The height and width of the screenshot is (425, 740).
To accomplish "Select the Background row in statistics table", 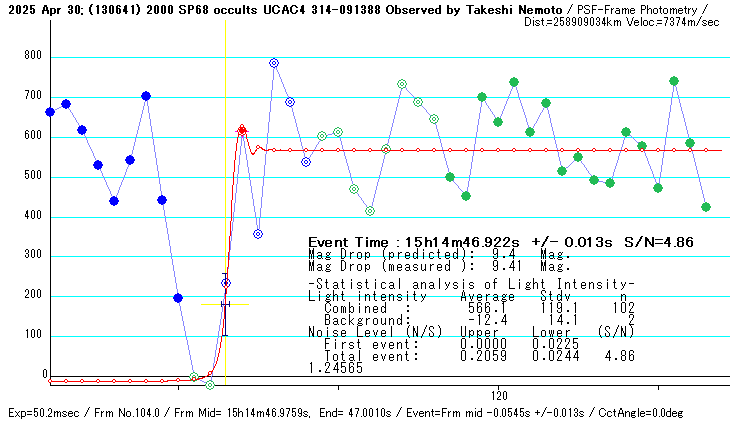I will coord(470,320).
